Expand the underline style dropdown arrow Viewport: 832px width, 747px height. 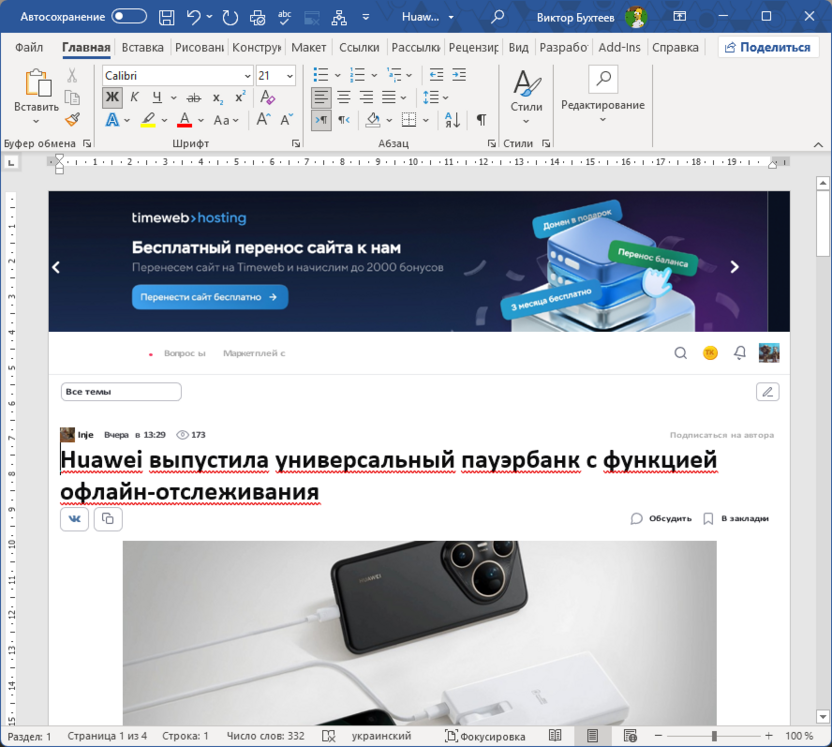coord(174,98)
